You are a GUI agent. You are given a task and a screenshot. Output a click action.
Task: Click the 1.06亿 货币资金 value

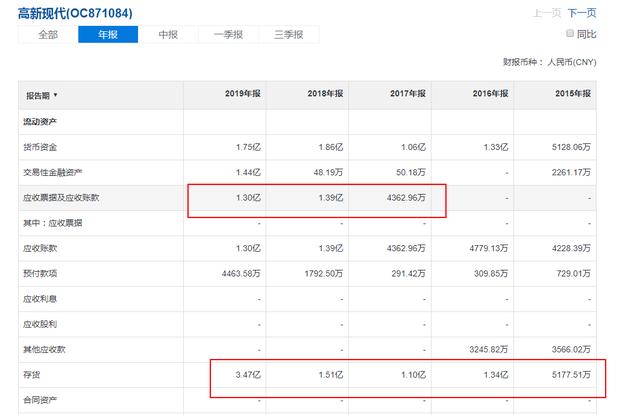[413, 147]
